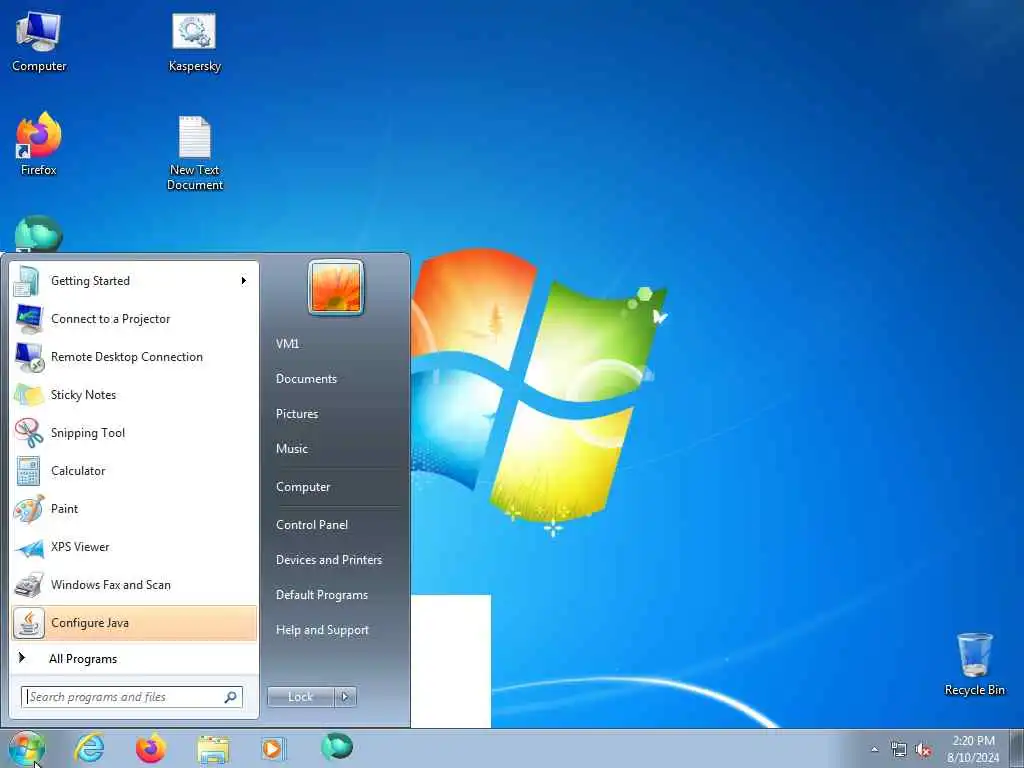
Task: Open Default Programs
Action: [x=322, y=595]
